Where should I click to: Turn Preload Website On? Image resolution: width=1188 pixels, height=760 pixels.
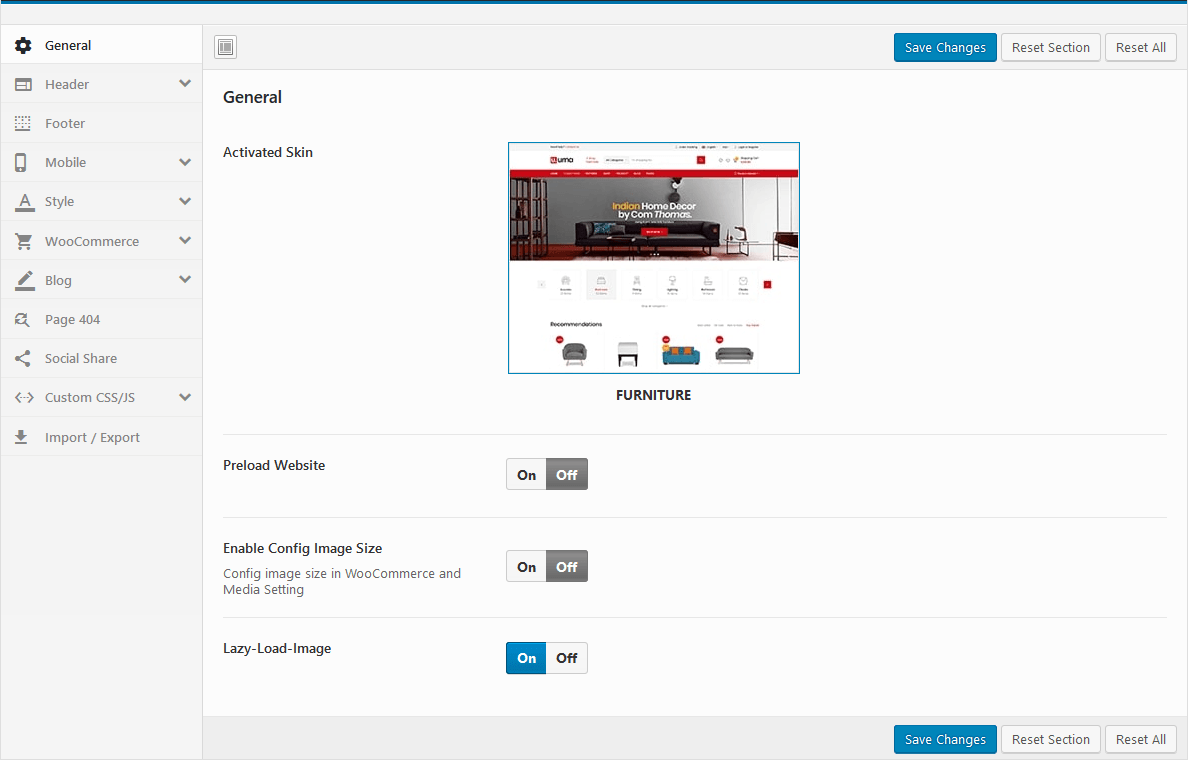click(527, 474)
